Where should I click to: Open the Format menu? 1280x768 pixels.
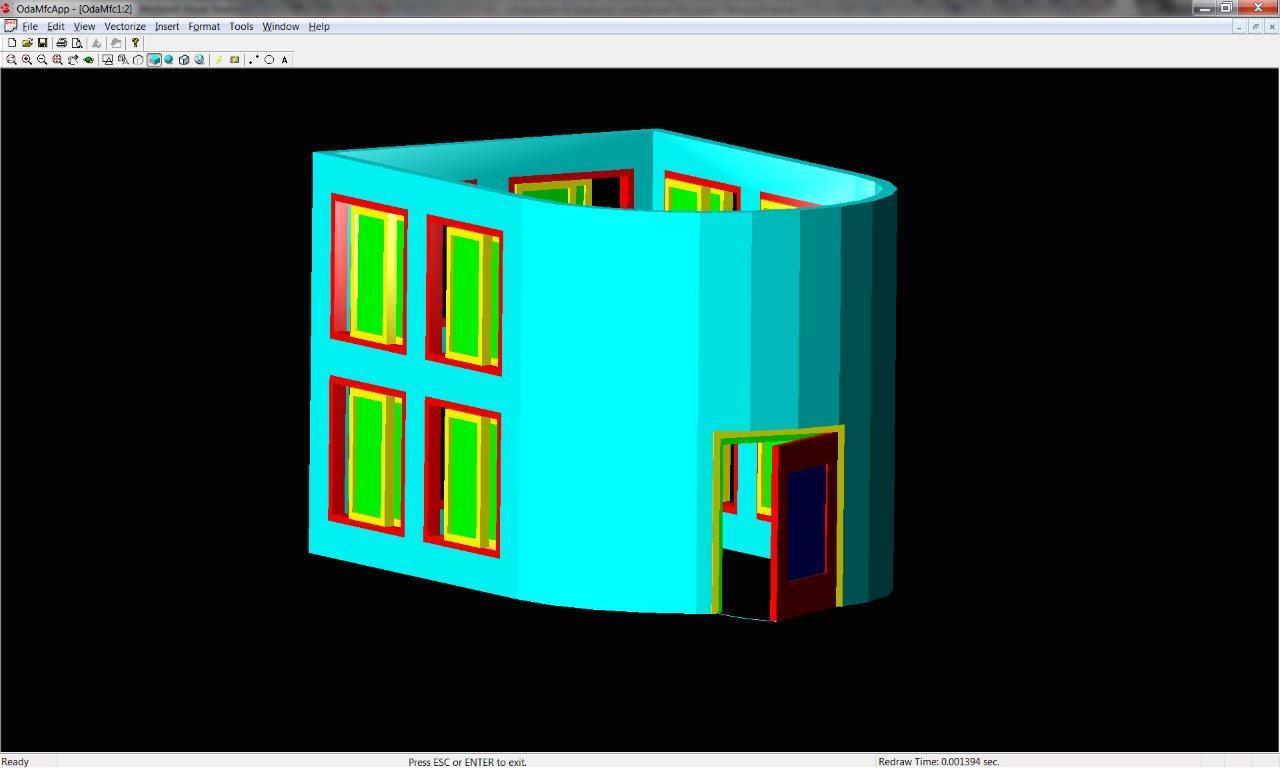[x=204, y=26]
